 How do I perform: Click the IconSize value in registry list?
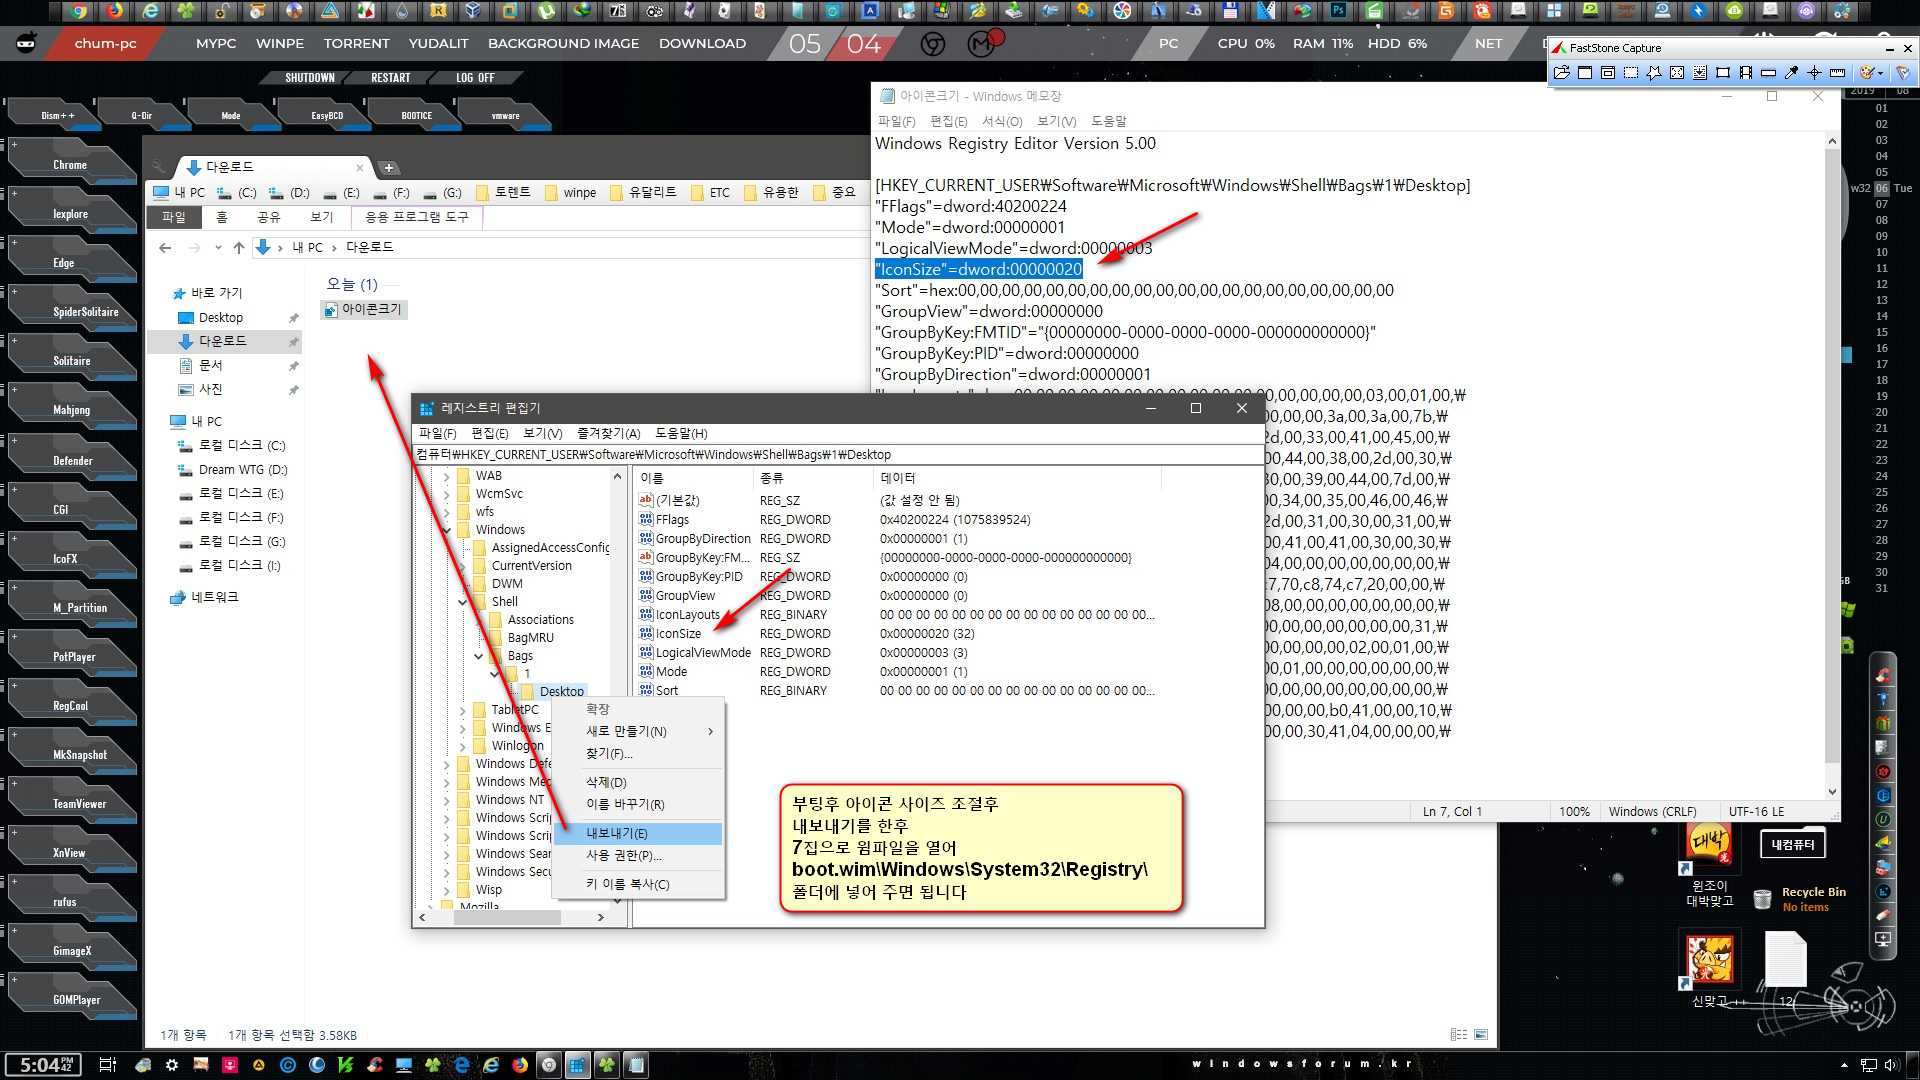678,634
